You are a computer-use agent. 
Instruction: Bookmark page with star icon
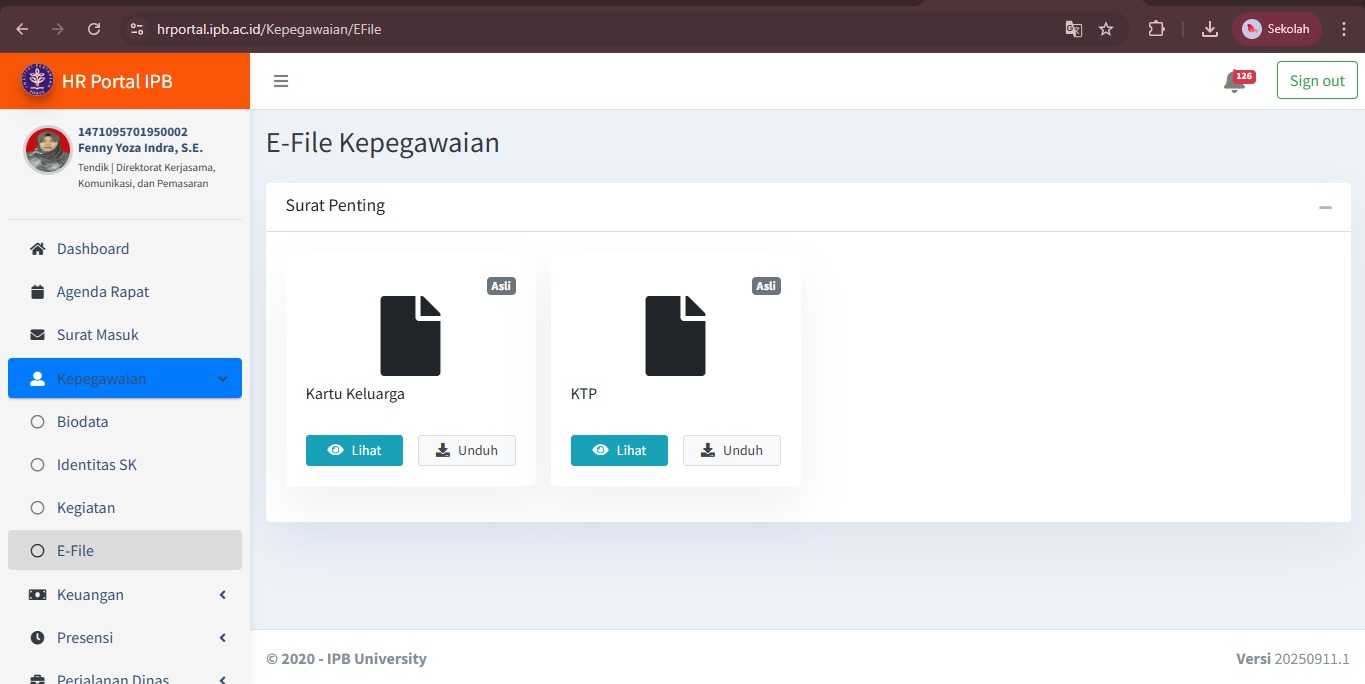[1106, 29]
